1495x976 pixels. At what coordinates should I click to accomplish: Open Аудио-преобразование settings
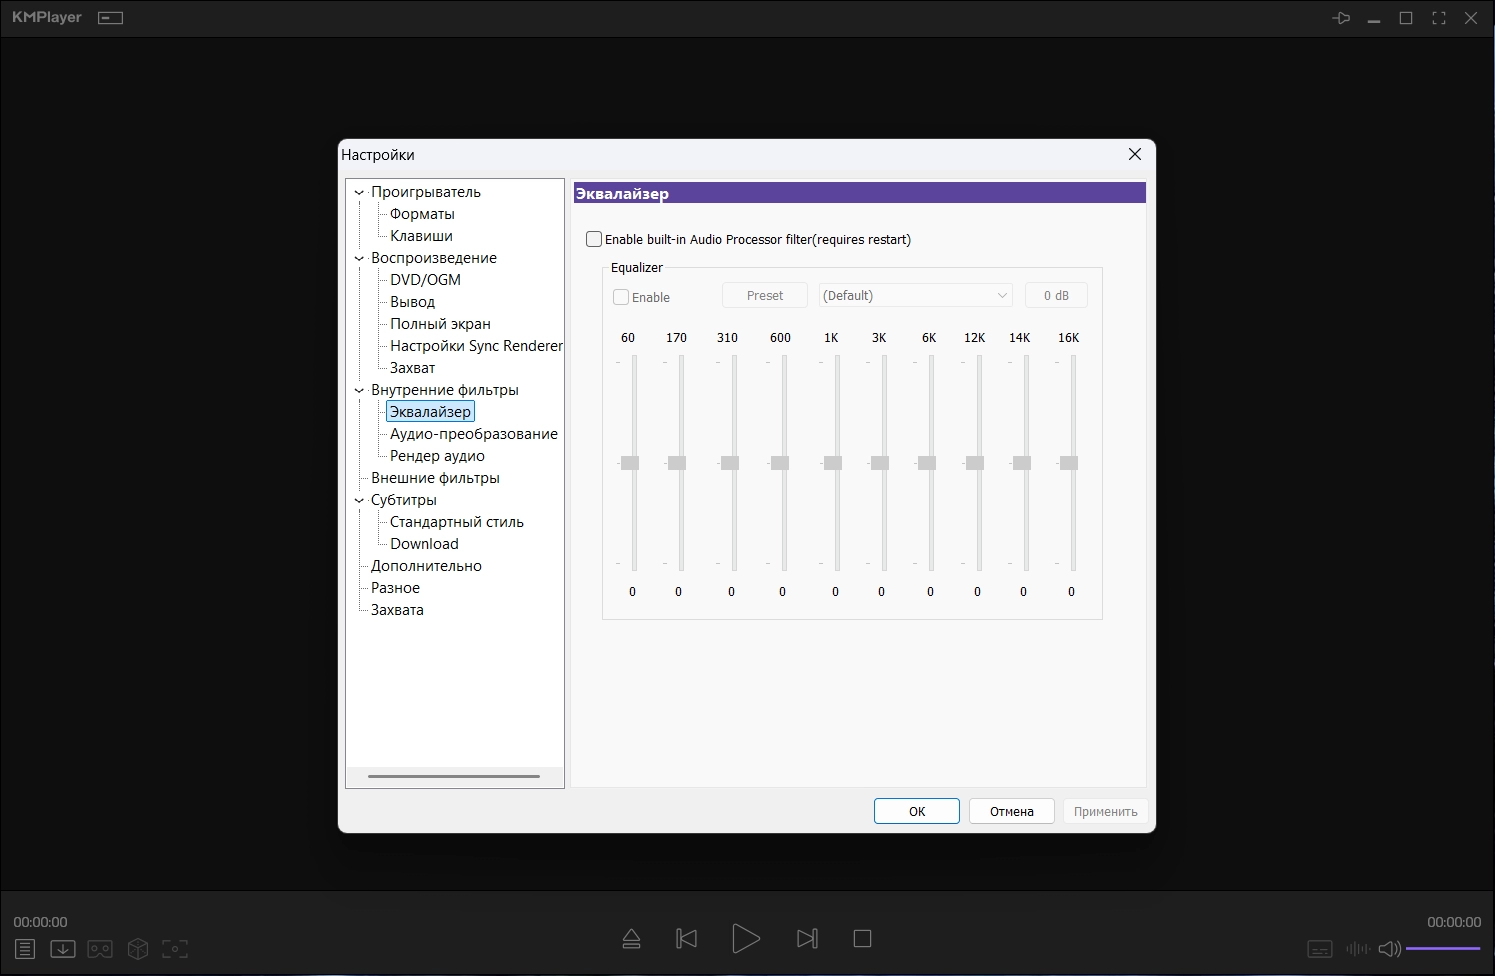click(474, 434)
